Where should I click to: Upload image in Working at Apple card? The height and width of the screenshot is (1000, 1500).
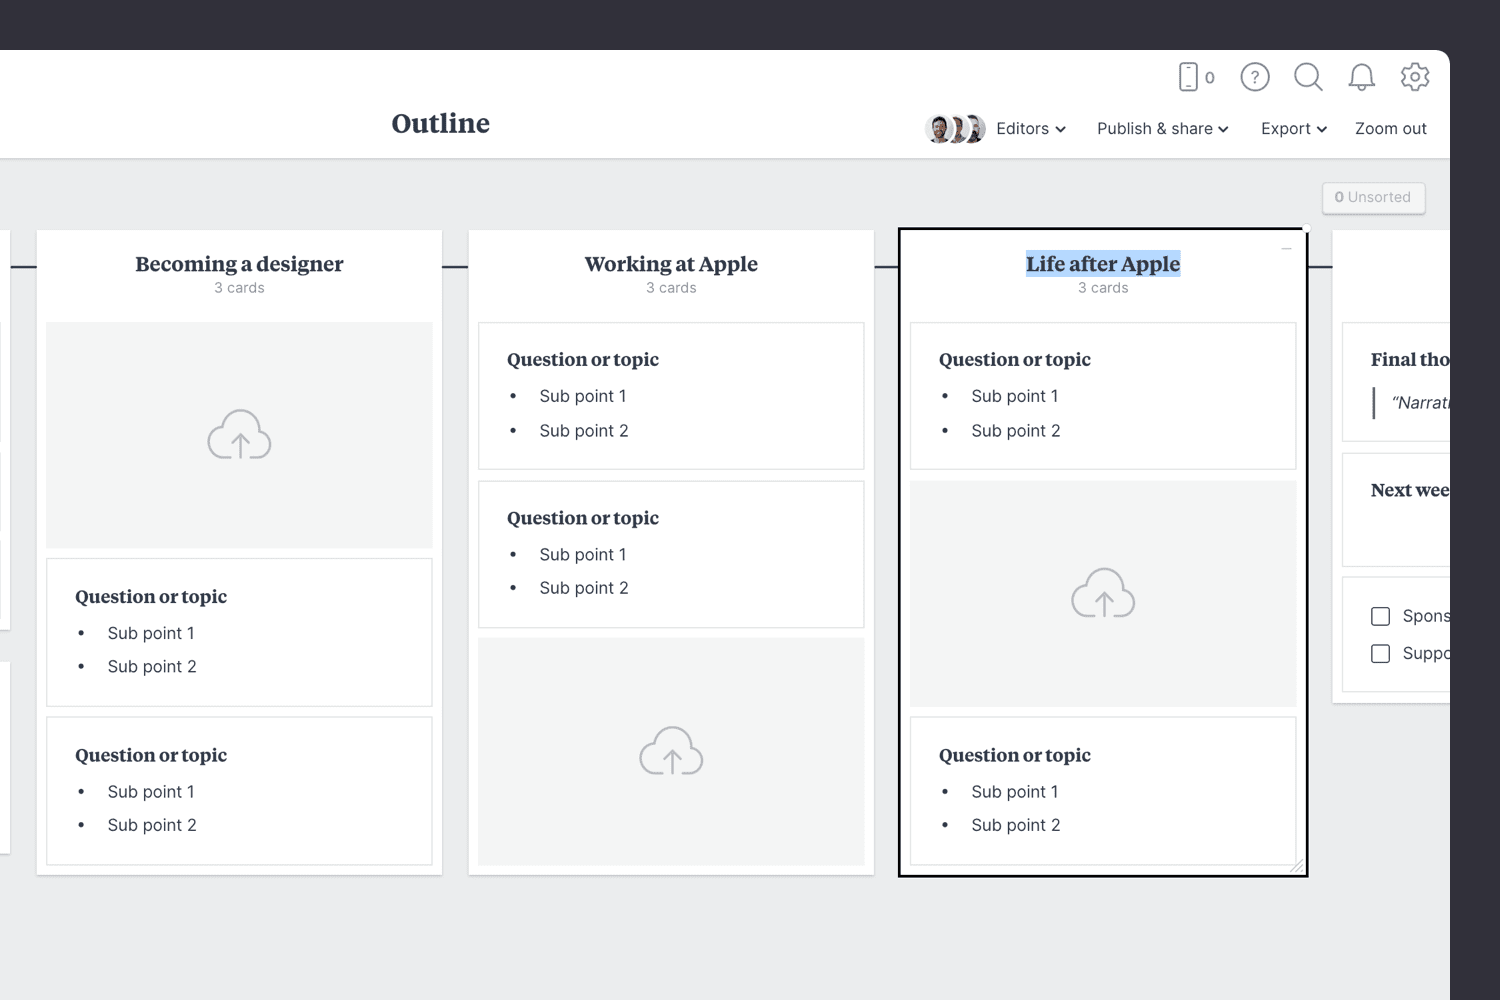coord(671,751)
